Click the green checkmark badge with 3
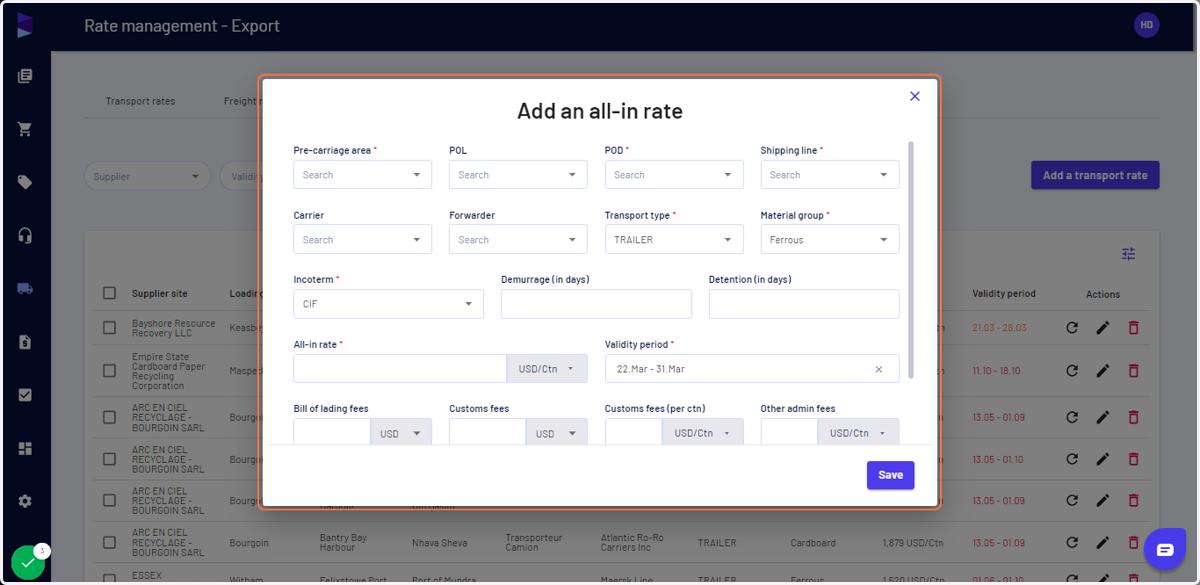Viewport: 1200px width, 585px height. click(28, 562)
